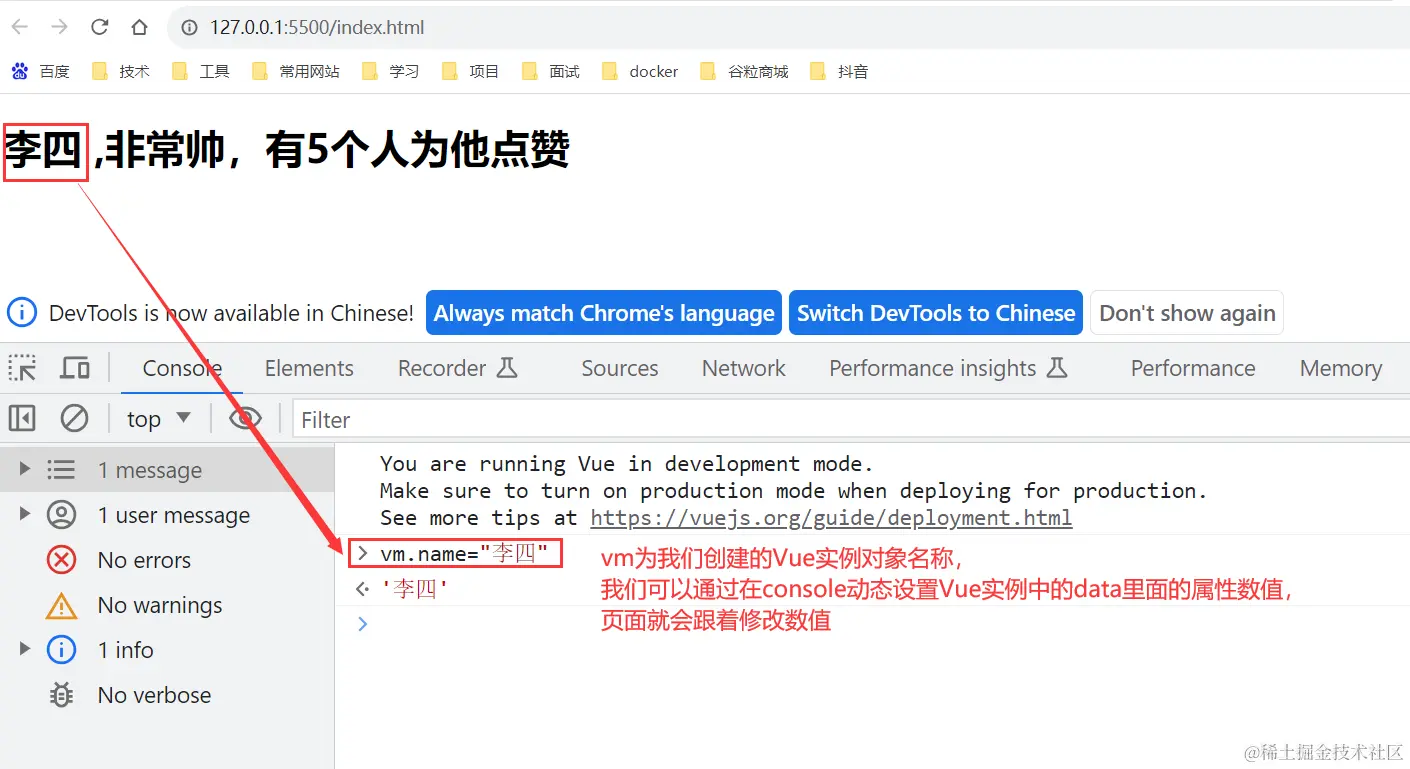Screen dimensions: 1410x769
Task: Open the top JavaScript context dropdown
Action: (159, 419)
